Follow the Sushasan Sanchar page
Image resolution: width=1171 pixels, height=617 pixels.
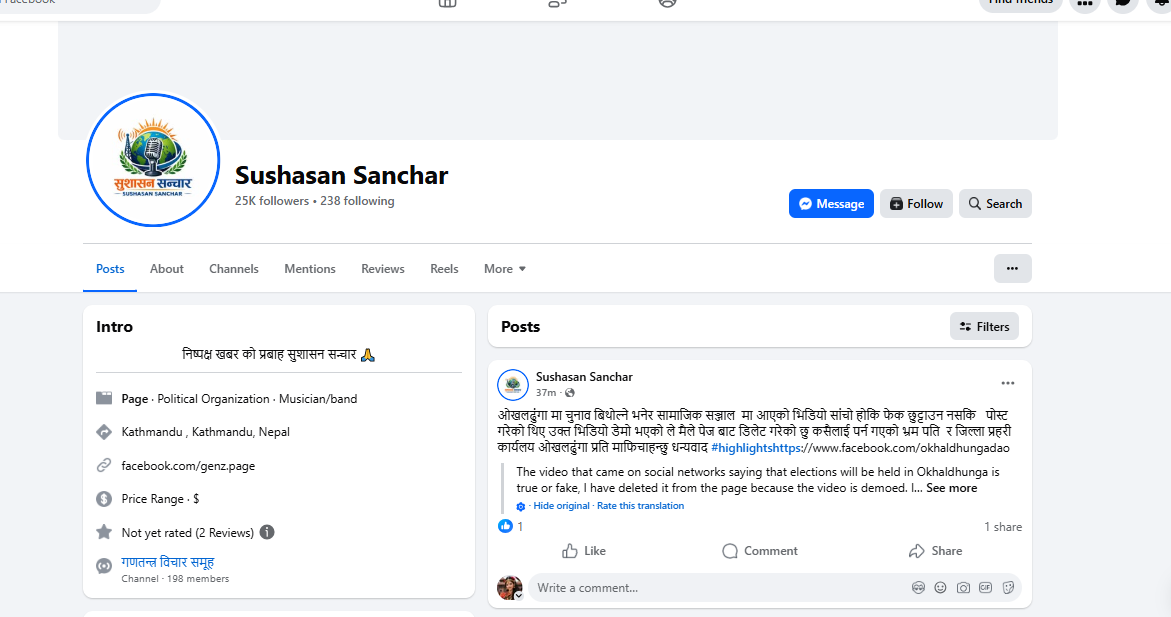916,204
